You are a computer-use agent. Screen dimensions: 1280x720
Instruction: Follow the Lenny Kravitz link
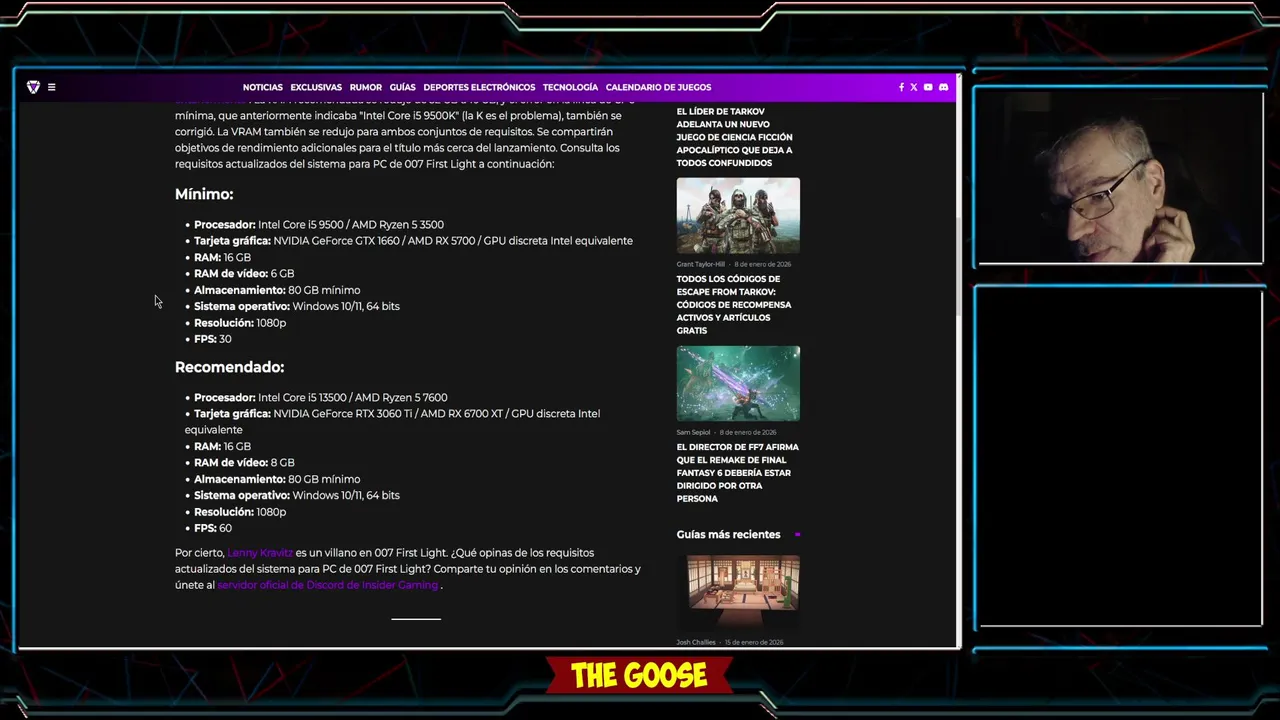click(260, 553)
